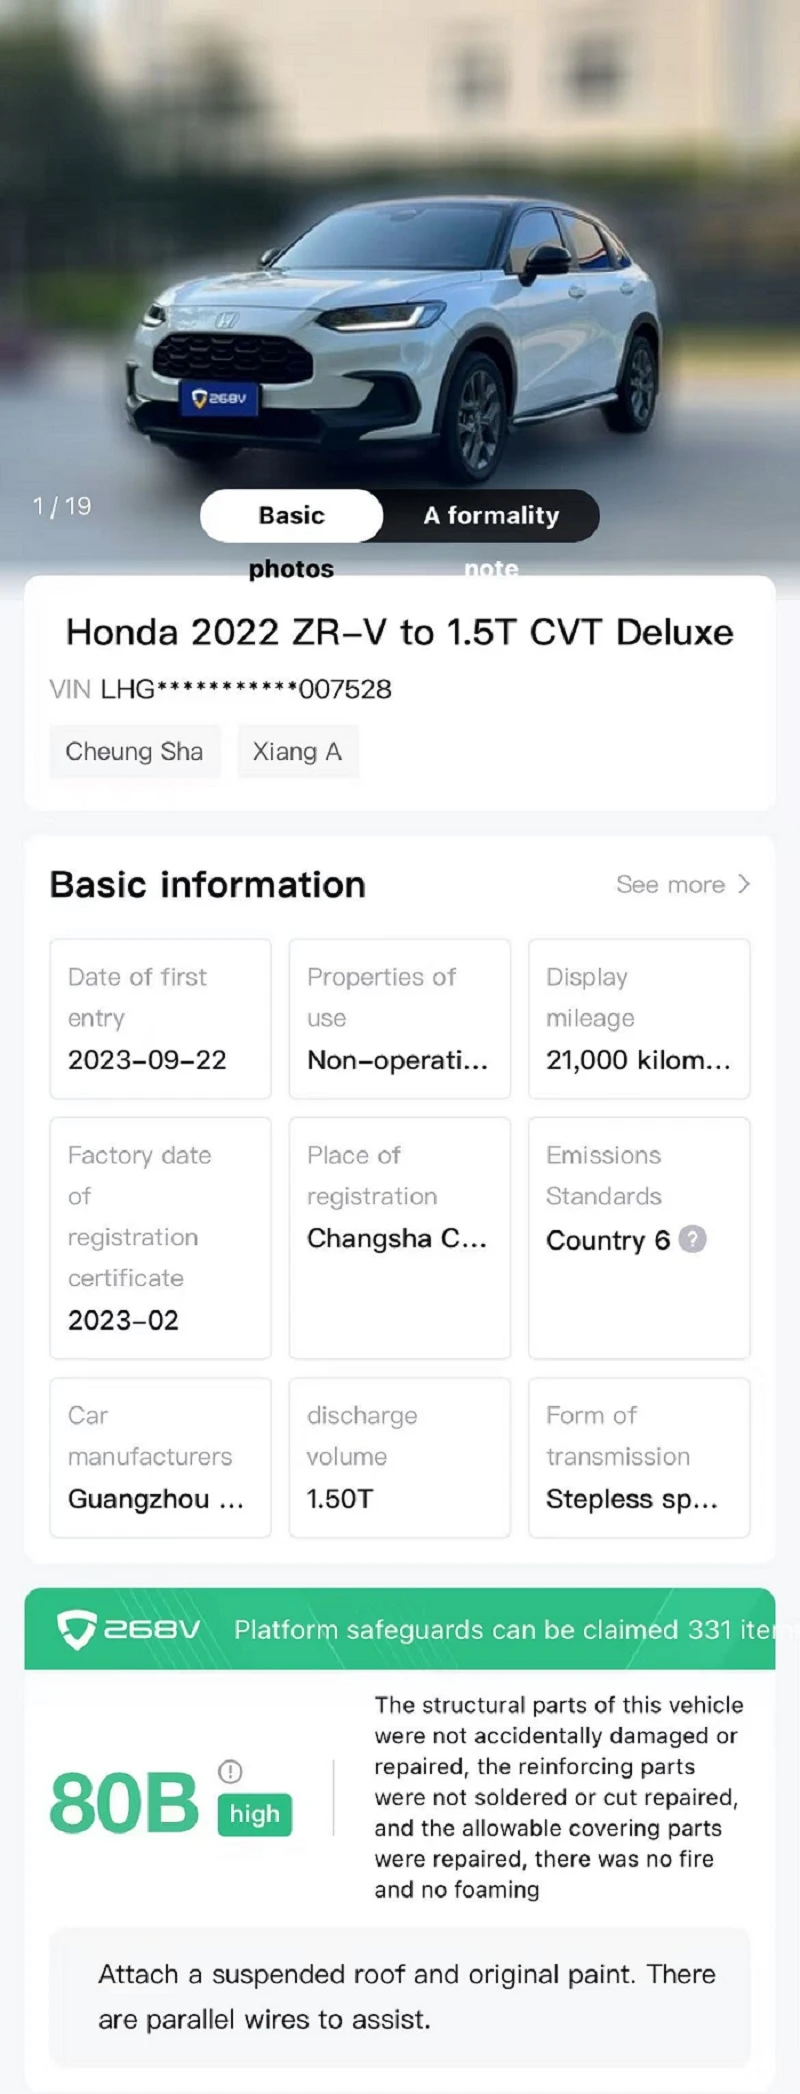Open the Place of registration card

[399, 1238]
